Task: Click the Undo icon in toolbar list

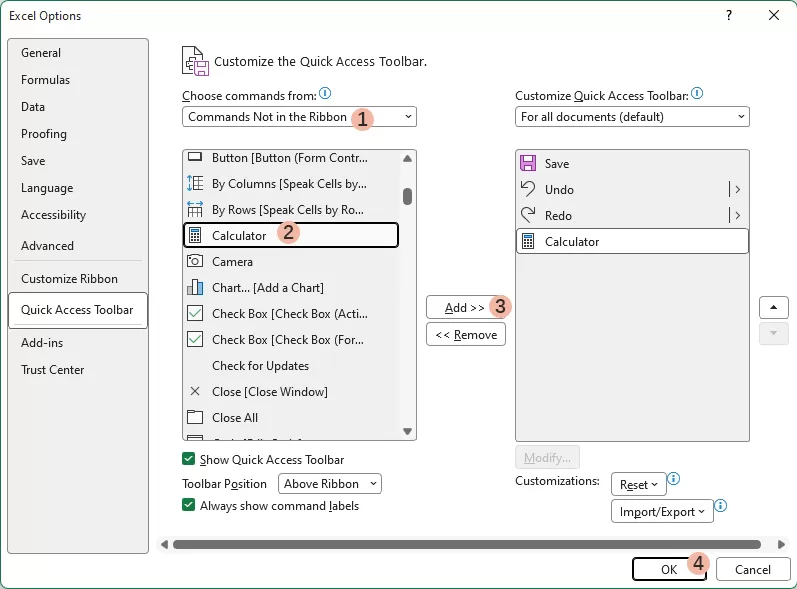Action: pos(528,189)
